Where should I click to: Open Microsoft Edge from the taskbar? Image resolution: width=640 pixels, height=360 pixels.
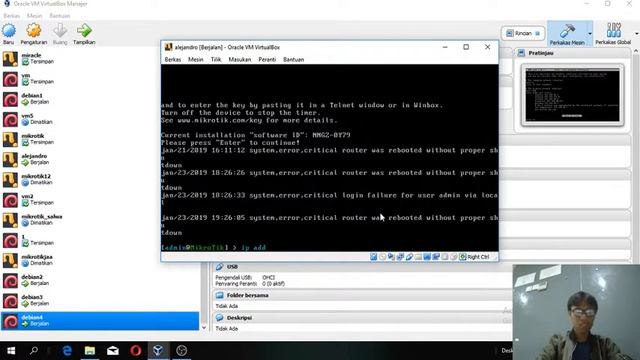tap(67, 351)
